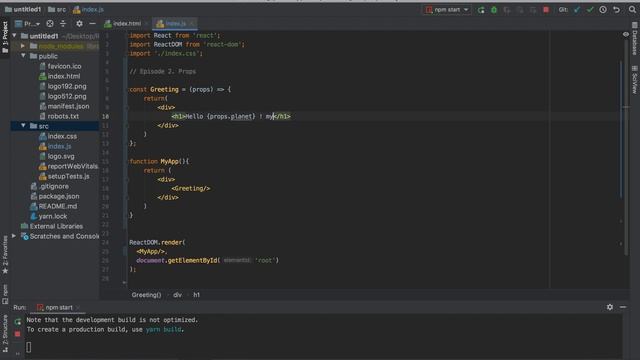Open npm start run configuration dropdown
This screenshot has height=360, width=640.
(447, 10)
